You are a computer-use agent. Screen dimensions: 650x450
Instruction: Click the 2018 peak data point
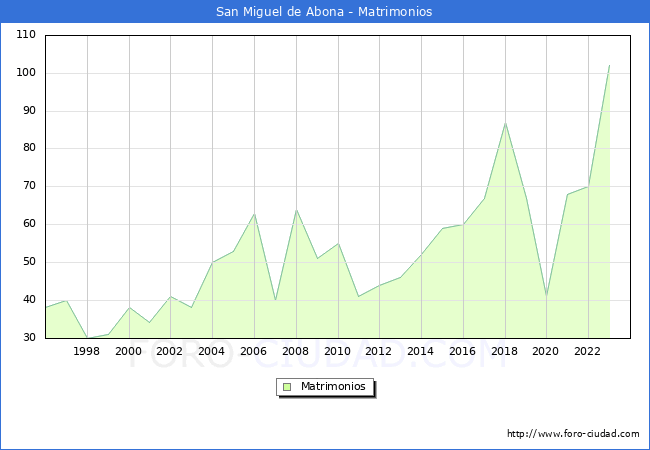point(505,122)
